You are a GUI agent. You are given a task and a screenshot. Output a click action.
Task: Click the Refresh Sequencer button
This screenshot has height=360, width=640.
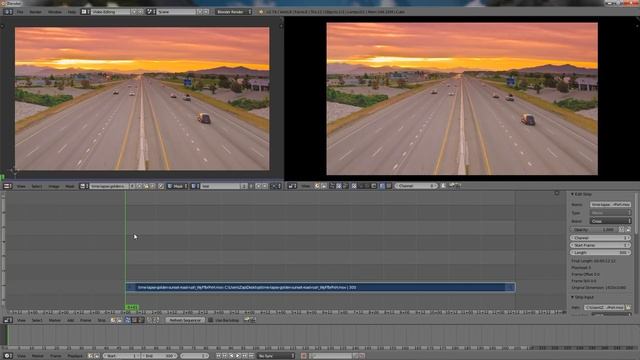click(185, 320)
